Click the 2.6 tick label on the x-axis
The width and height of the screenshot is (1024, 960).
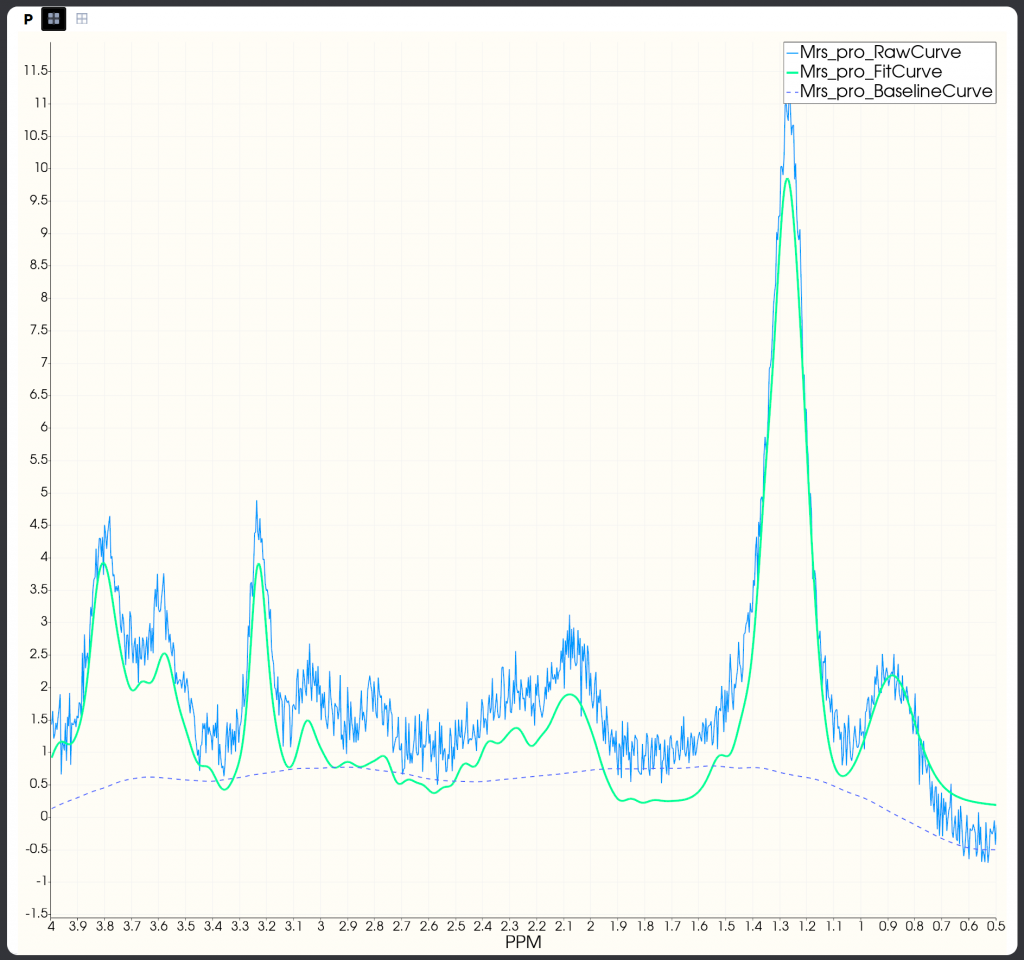429,926
